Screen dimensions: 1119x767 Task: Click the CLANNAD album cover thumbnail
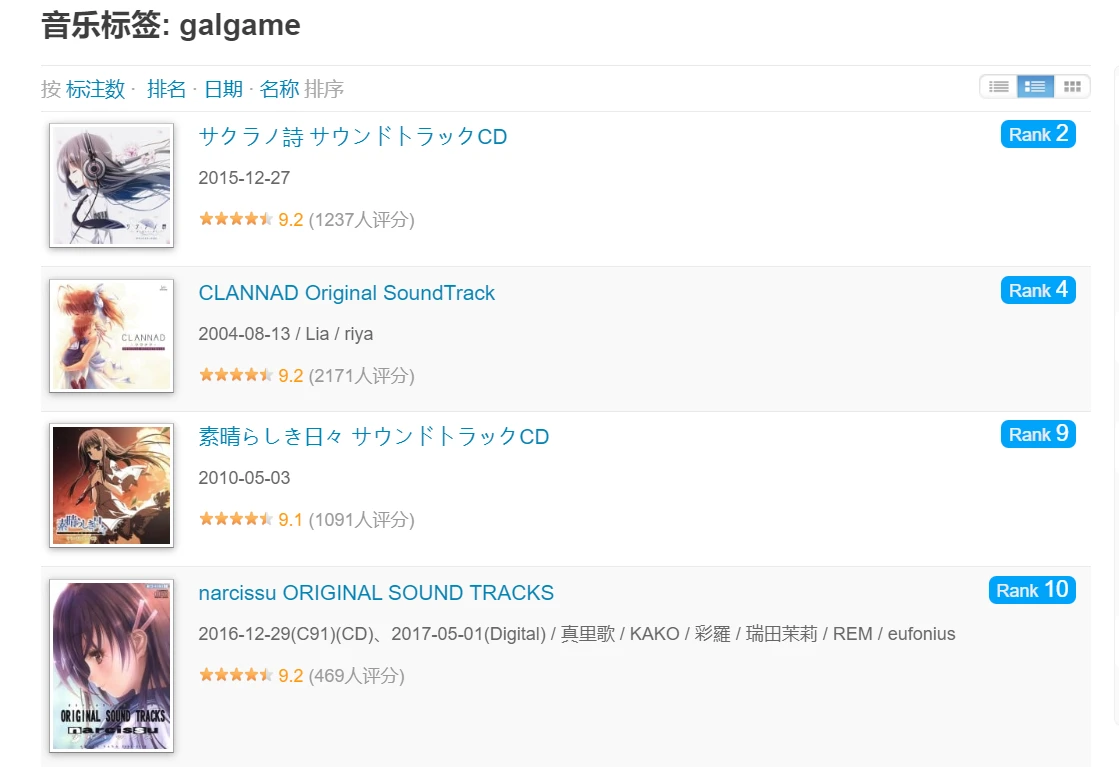(111, 336)
